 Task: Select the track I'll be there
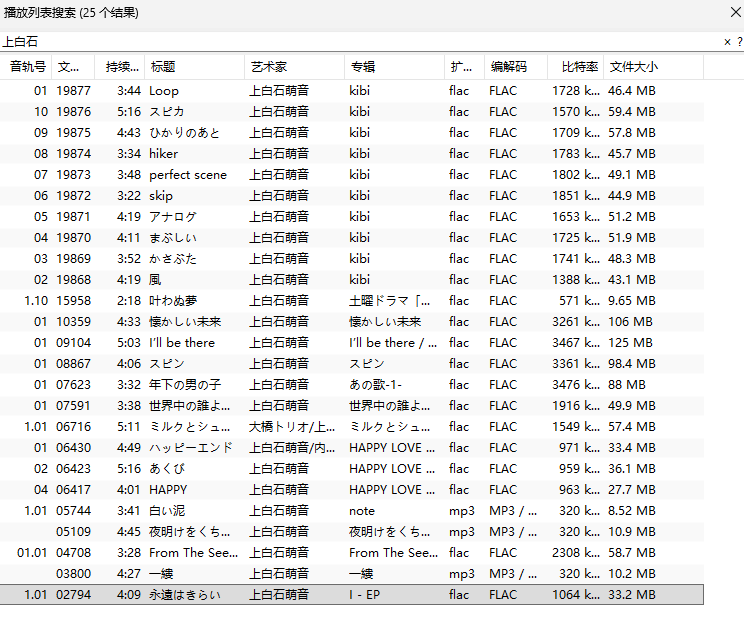pos(182,342)
